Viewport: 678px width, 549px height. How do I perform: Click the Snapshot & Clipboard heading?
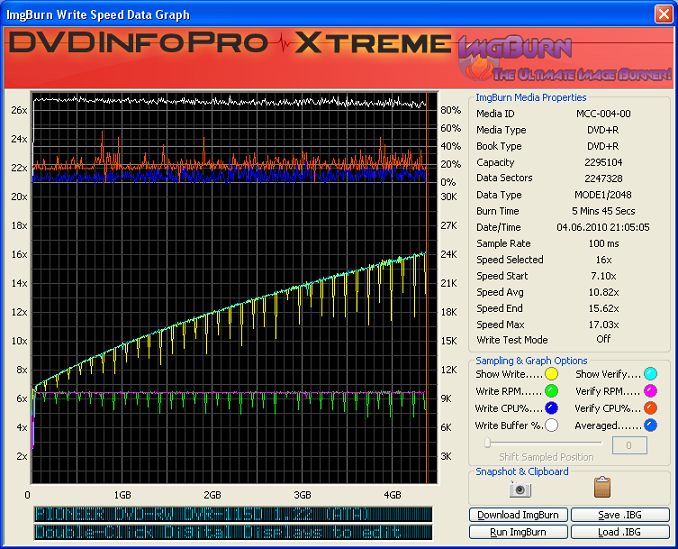pyautogui.click(x=522, y=472)
